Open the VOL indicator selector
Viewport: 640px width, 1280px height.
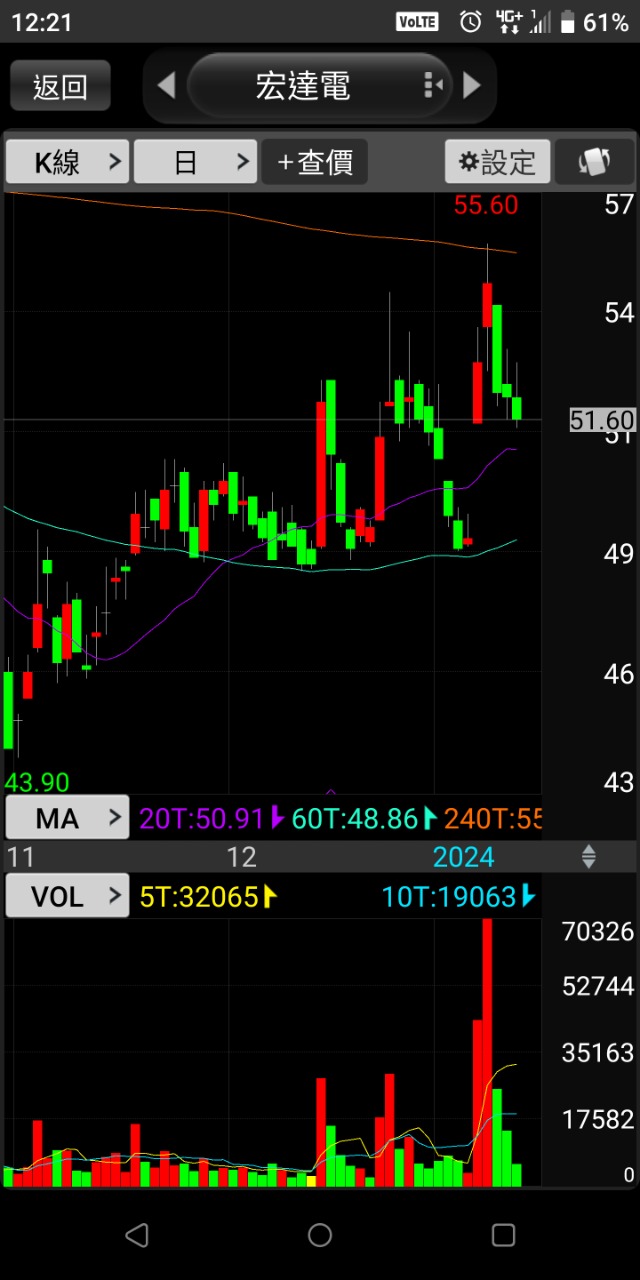pos(67,895)
